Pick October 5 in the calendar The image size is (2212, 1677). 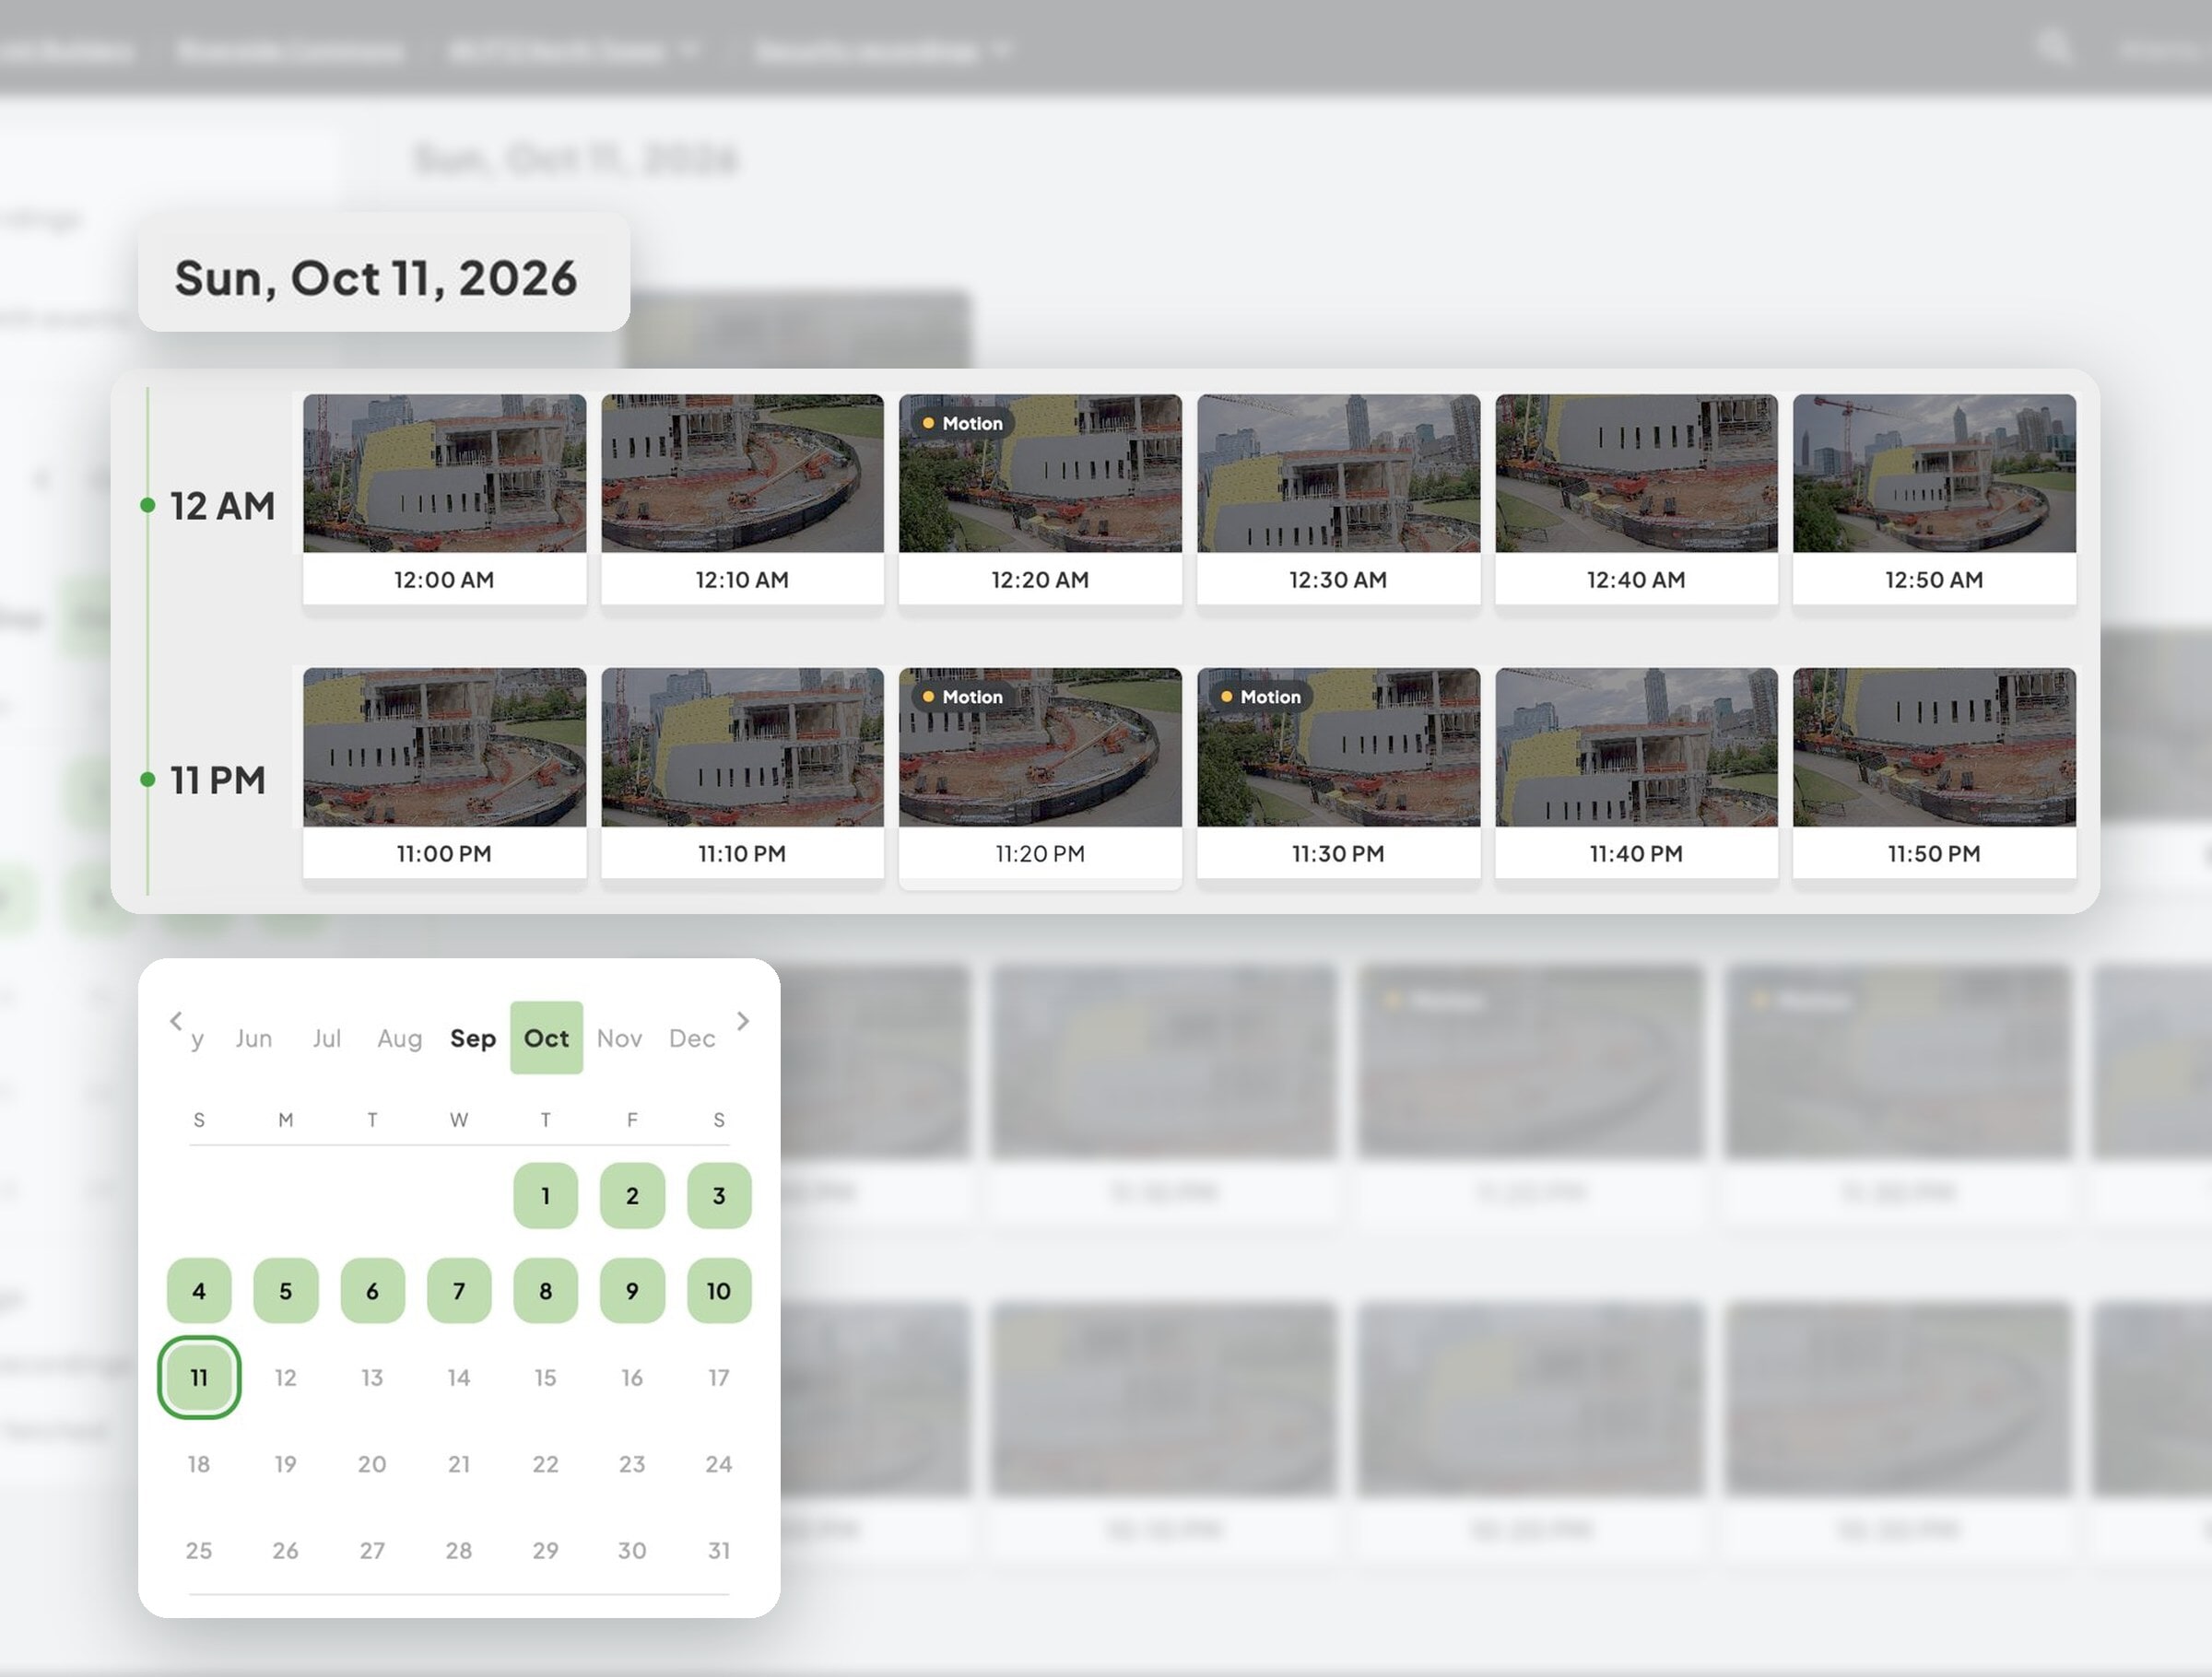285,1291
